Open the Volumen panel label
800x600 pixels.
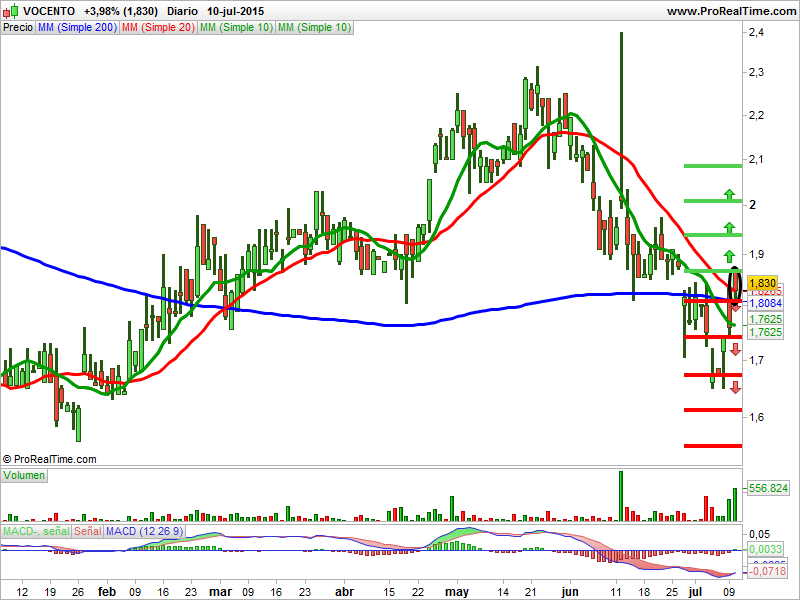point(24,476)
